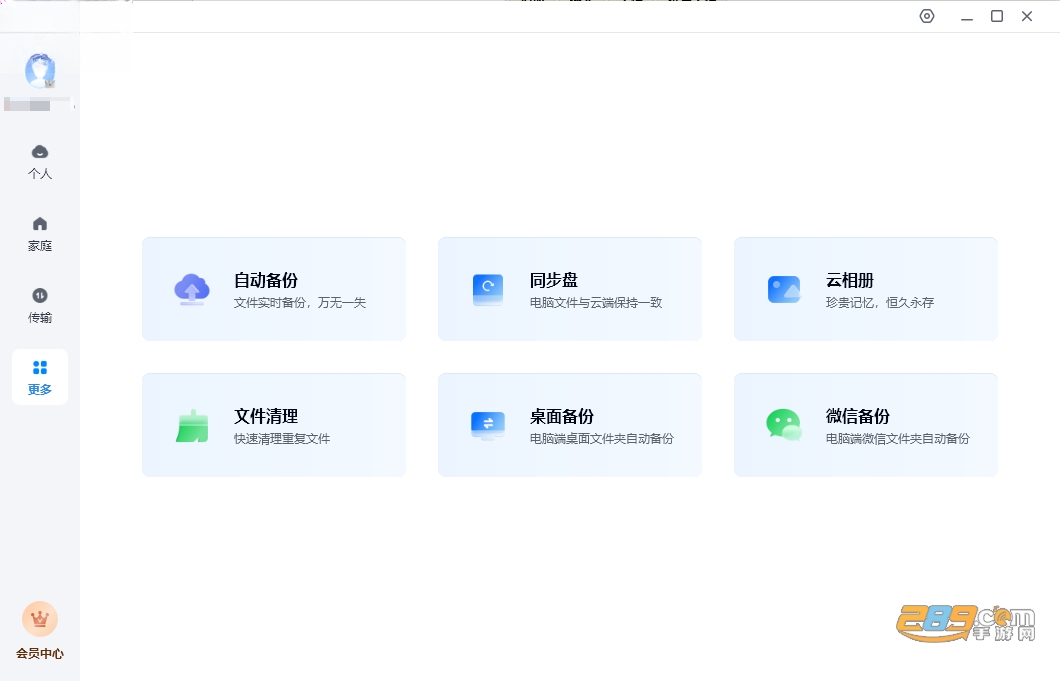Viewport: 1060px width, 681px height.
Task: Switch to the 家庭 family cloud
Action: (40, 234)
